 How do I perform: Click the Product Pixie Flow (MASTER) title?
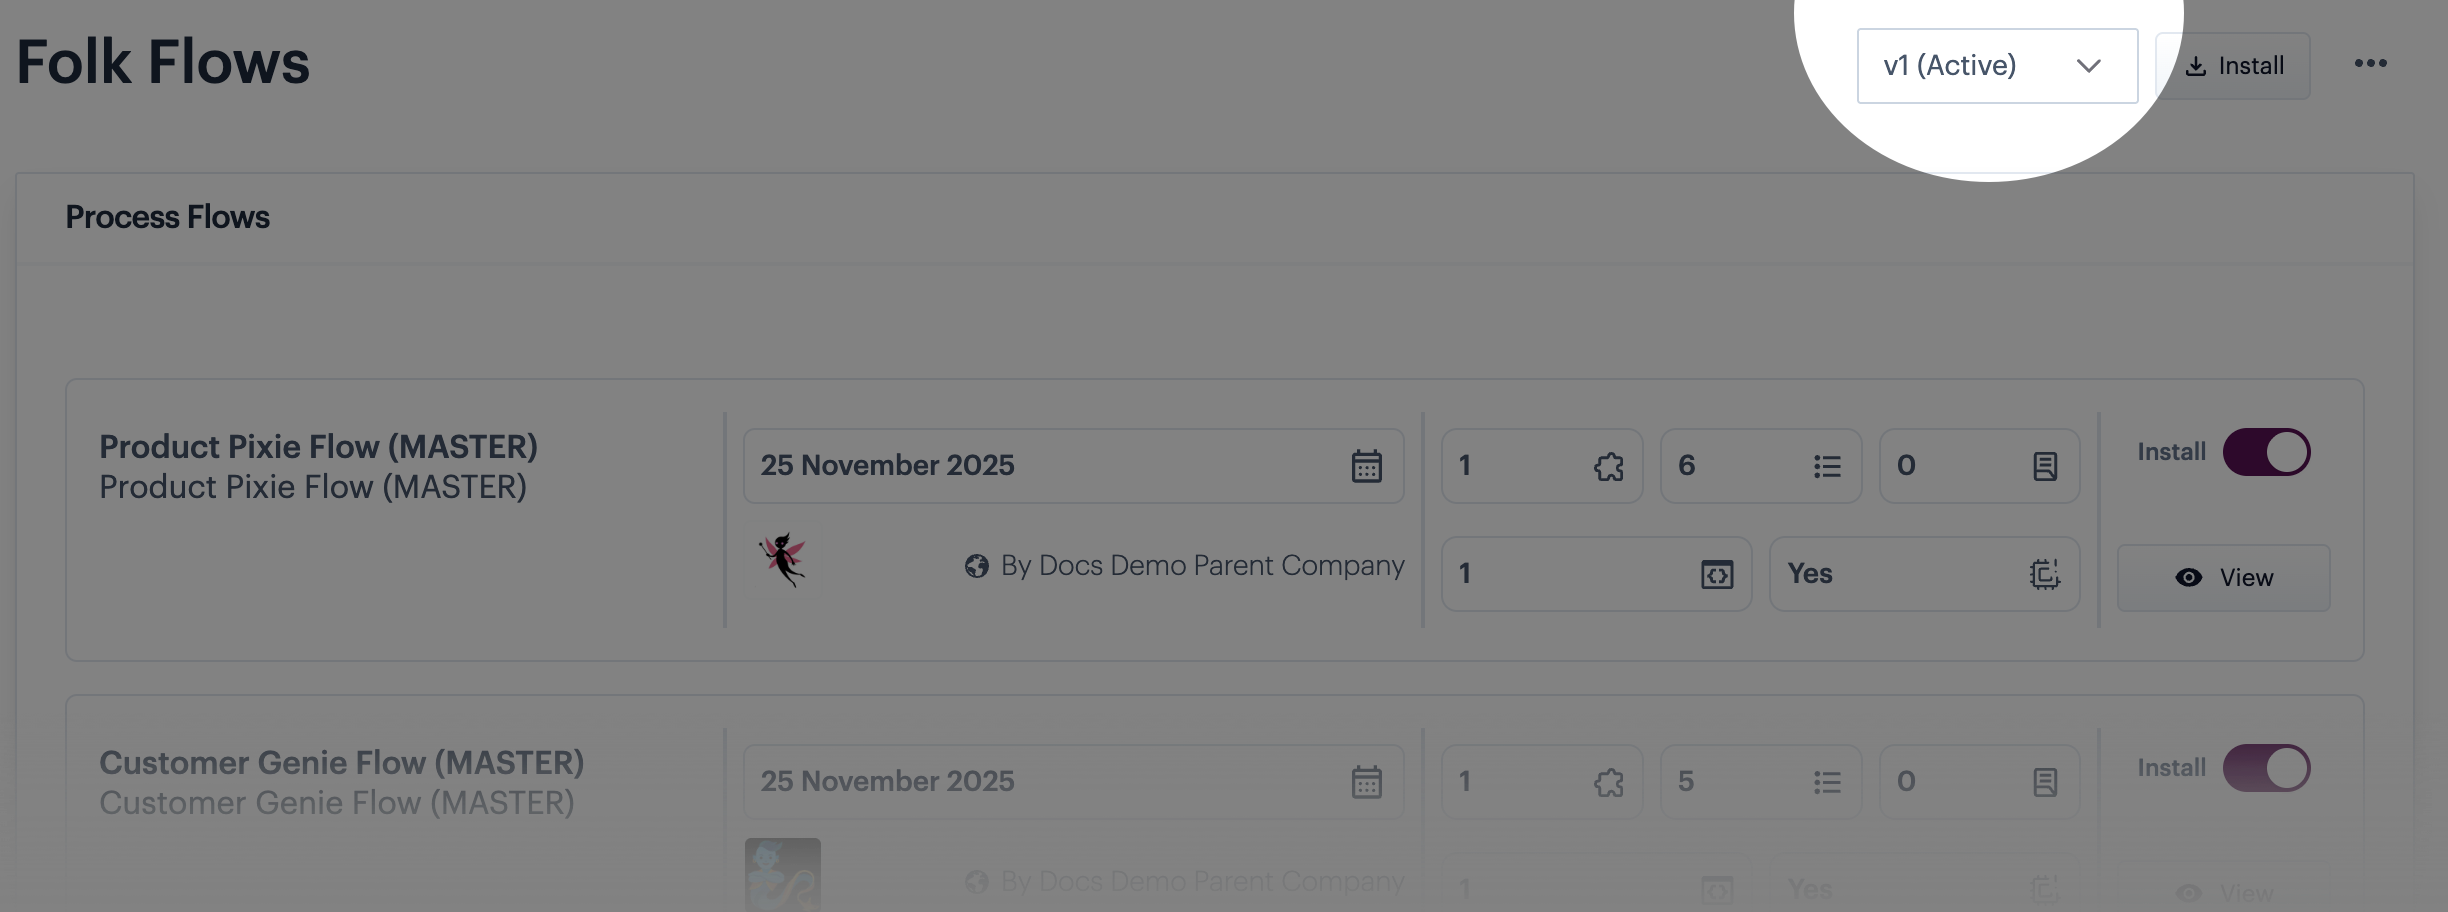[x=318, y=446]
